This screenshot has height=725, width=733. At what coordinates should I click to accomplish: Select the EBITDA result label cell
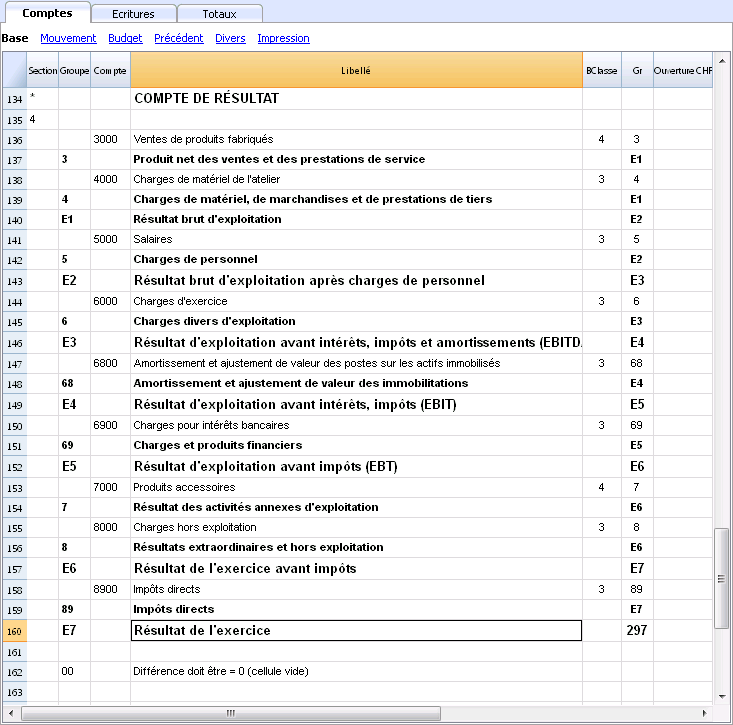356,343
